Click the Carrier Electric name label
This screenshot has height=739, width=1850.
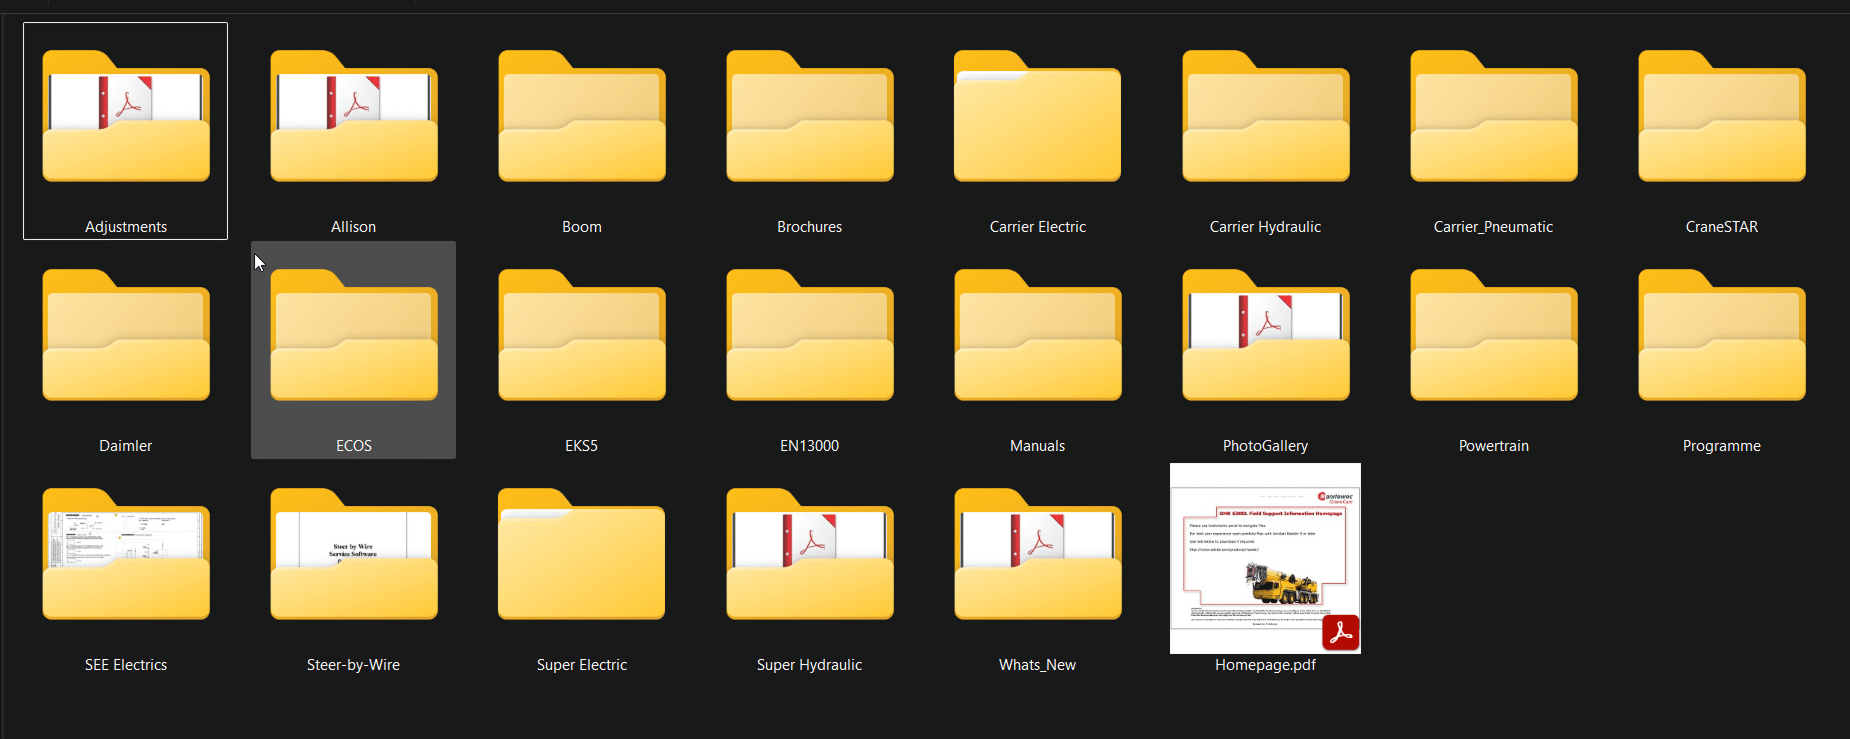[1038, 227]
